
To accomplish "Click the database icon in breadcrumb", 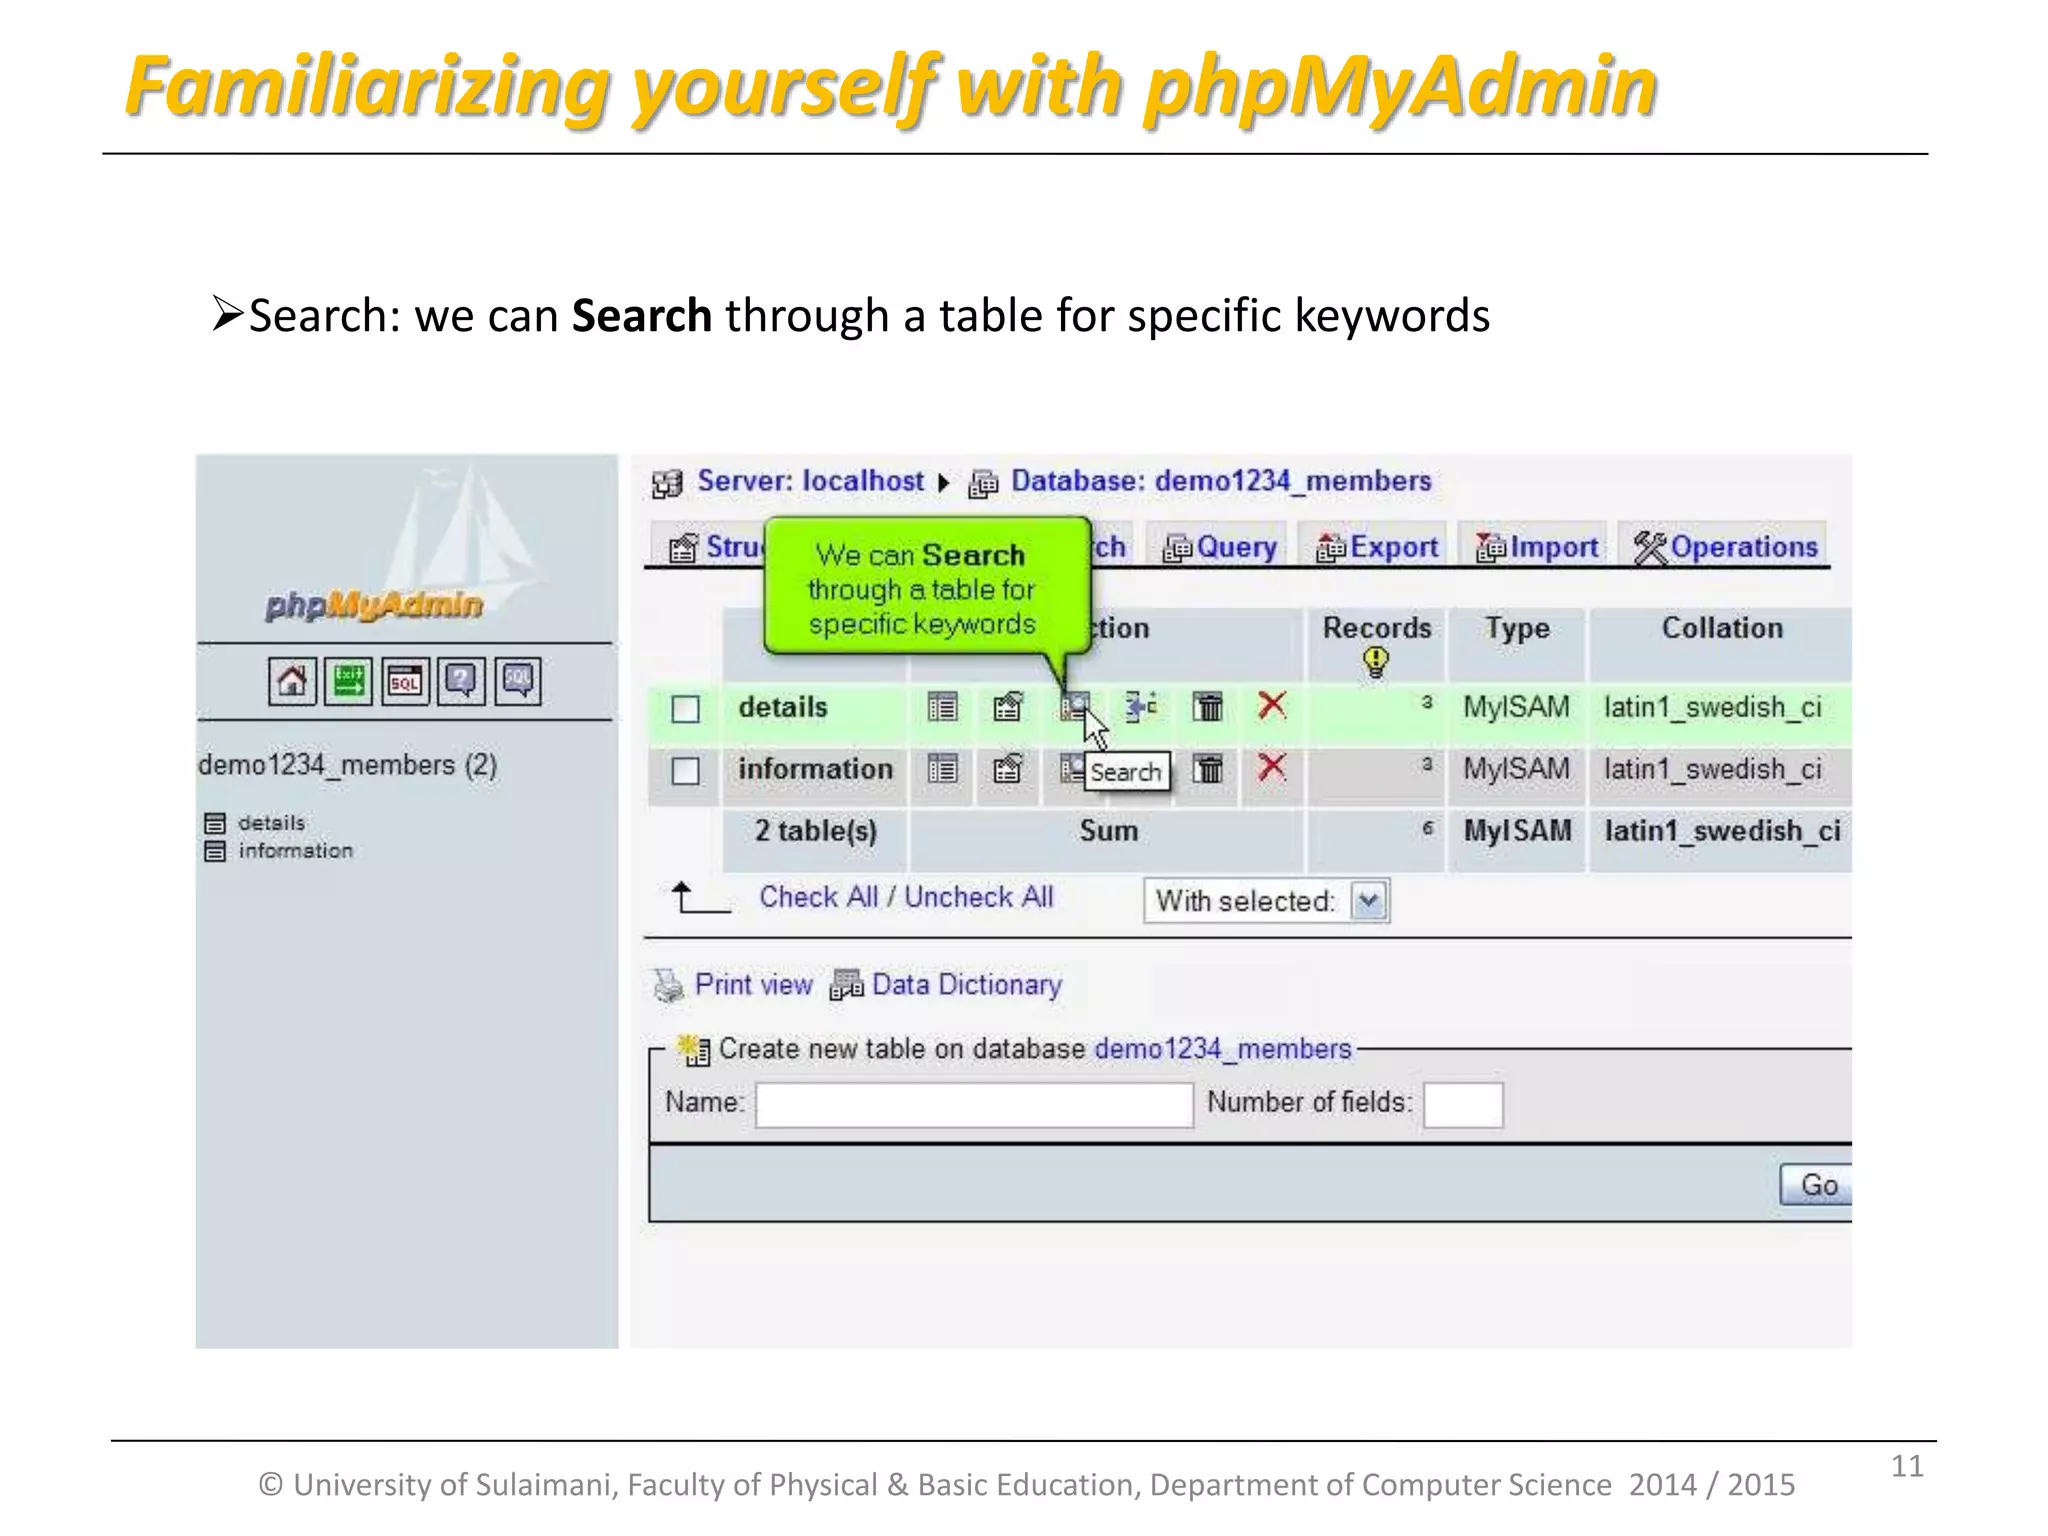I will point(983,484).
